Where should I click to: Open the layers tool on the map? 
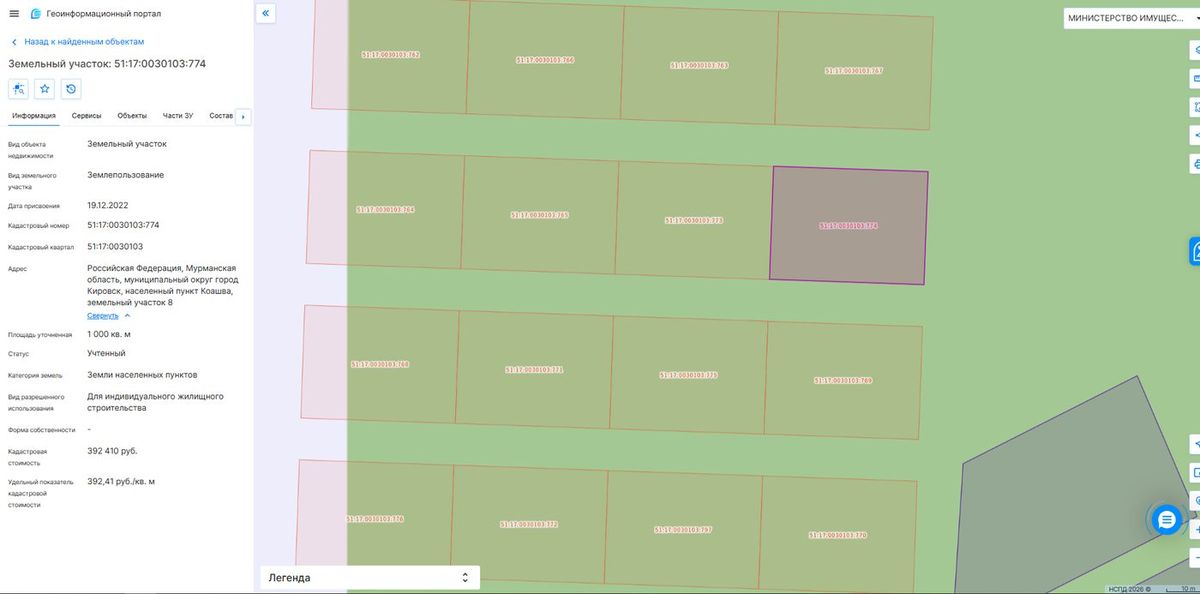tap(1196, 49)
